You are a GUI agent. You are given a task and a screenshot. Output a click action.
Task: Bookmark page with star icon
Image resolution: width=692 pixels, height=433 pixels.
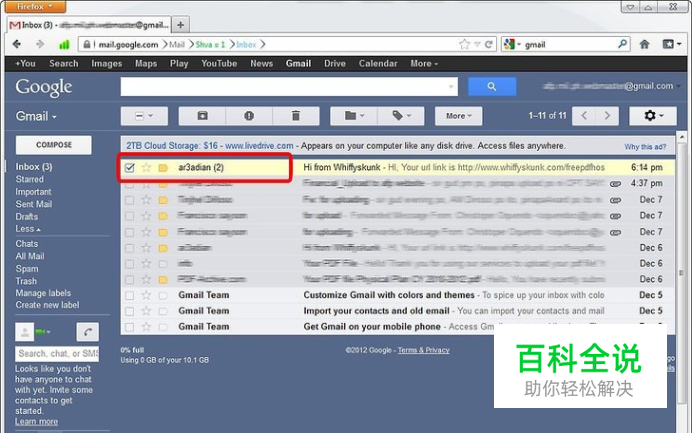[x=464, y=44]
